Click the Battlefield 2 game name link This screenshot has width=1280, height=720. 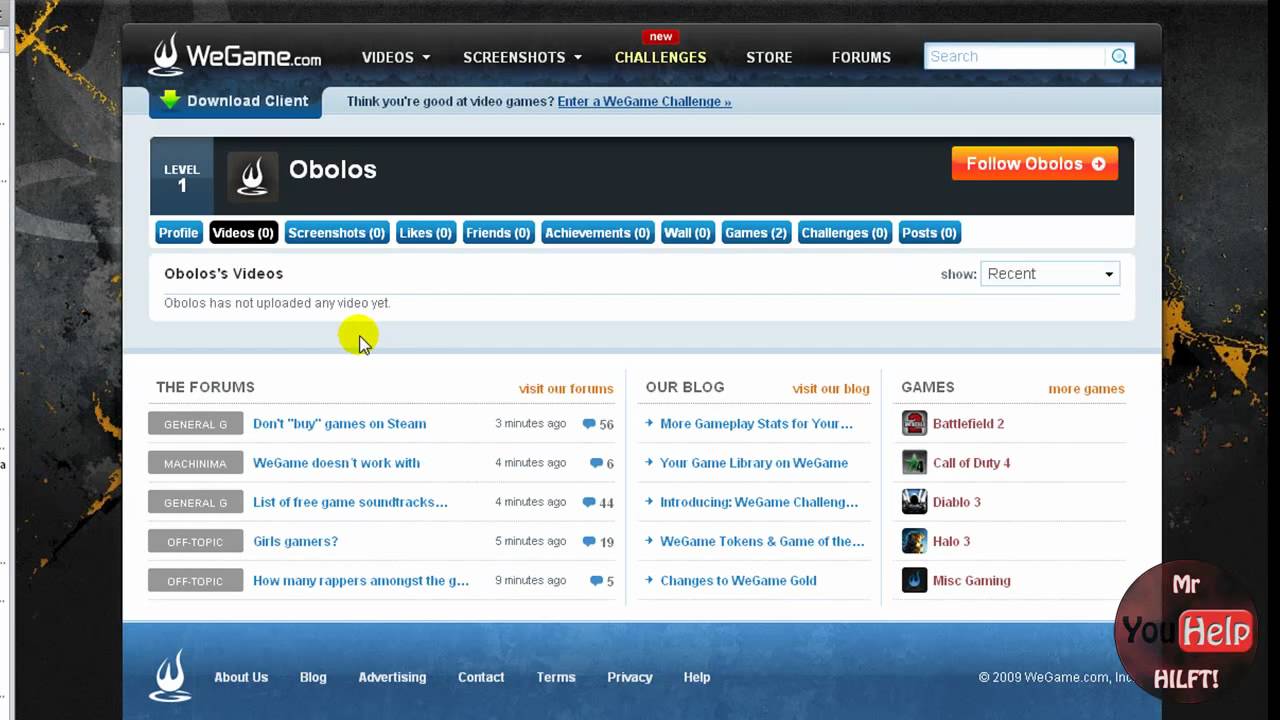[968, 424]
